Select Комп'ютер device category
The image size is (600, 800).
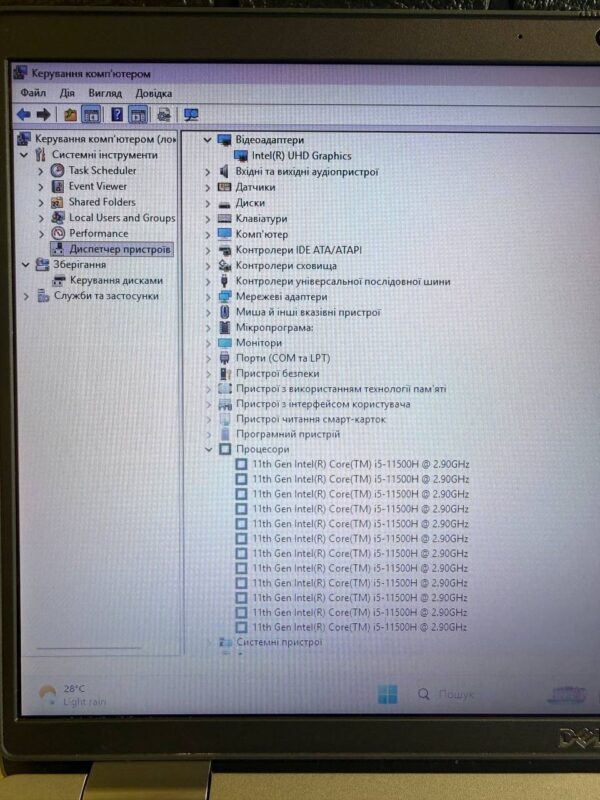pyautogui.click(x=262, y=234)
